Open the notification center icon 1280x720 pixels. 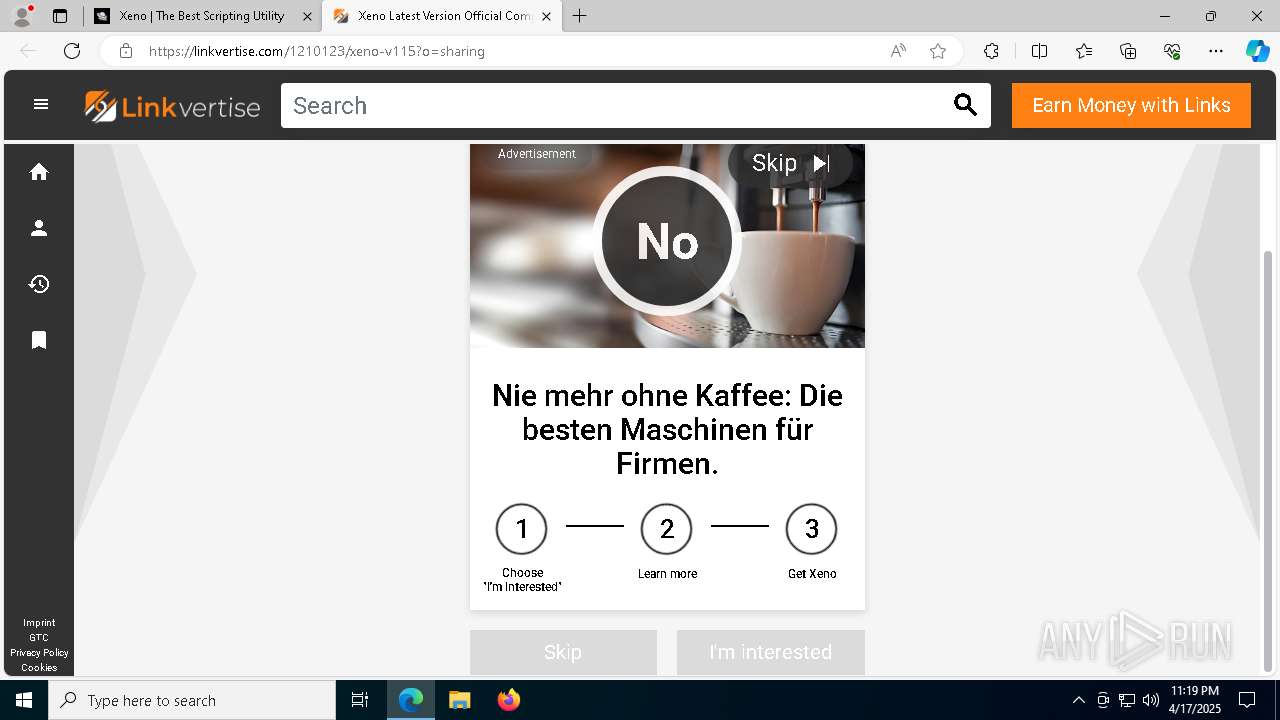[x=1247, y=700]
